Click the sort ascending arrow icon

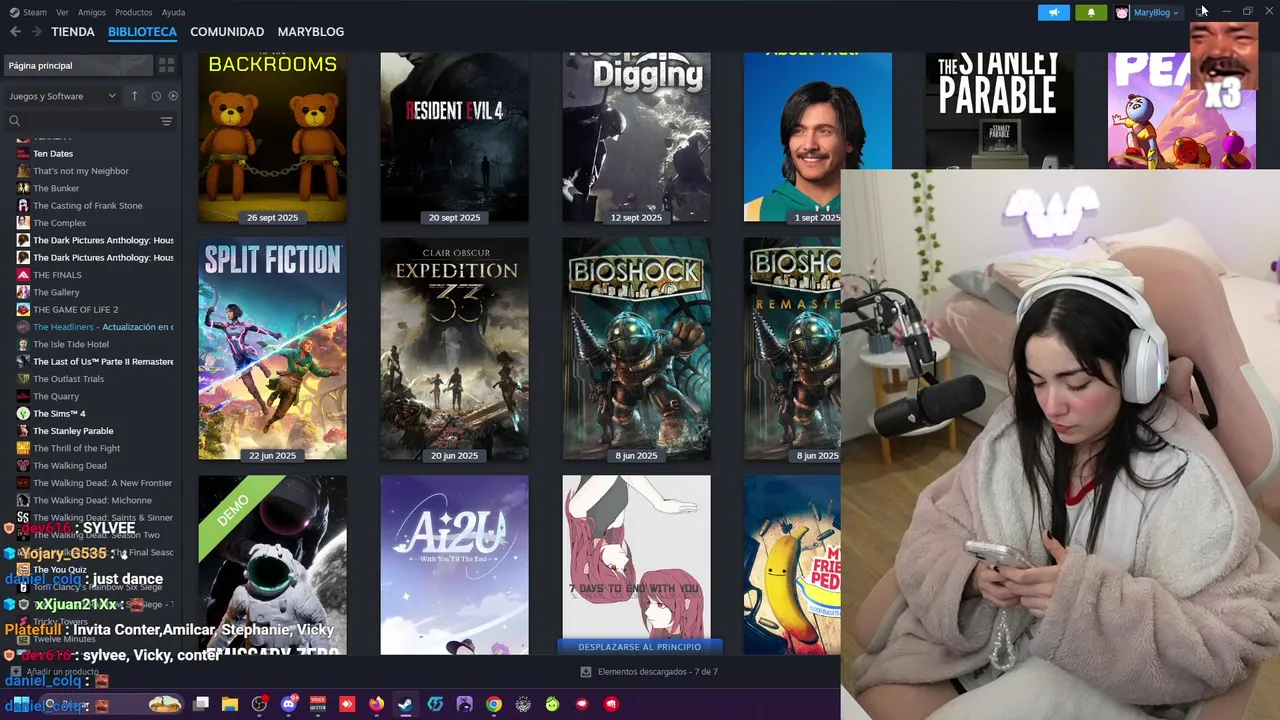(134, 96)
